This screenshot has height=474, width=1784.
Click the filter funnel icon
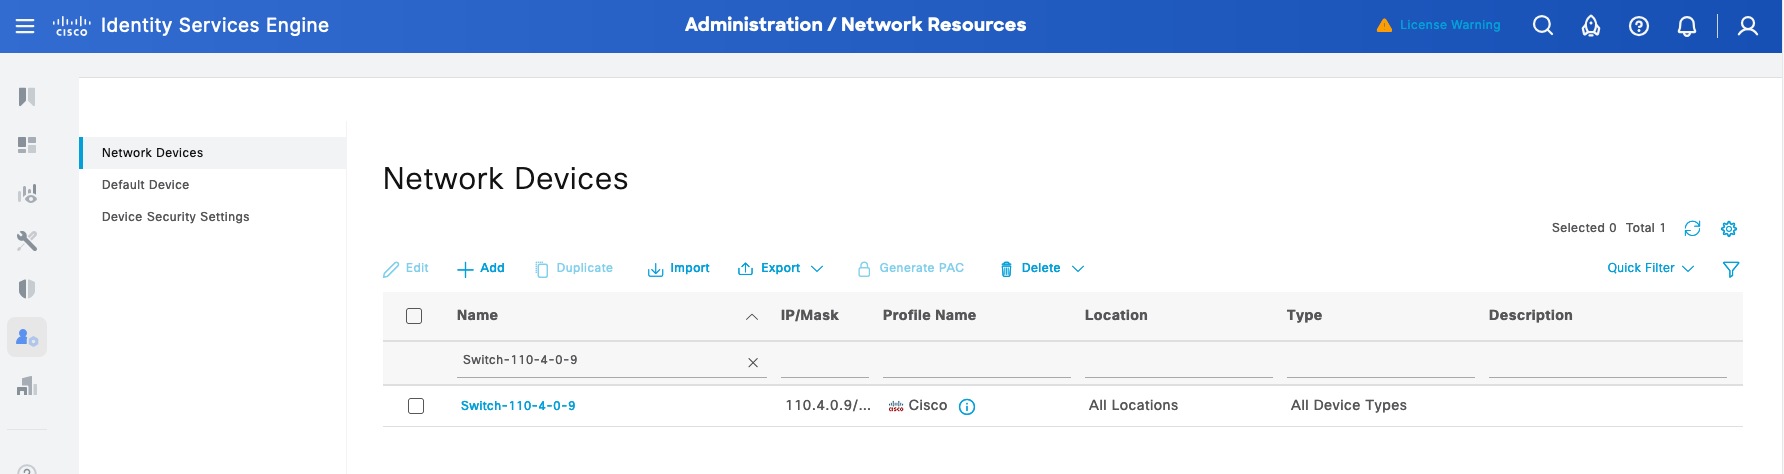click(1731, 269)
